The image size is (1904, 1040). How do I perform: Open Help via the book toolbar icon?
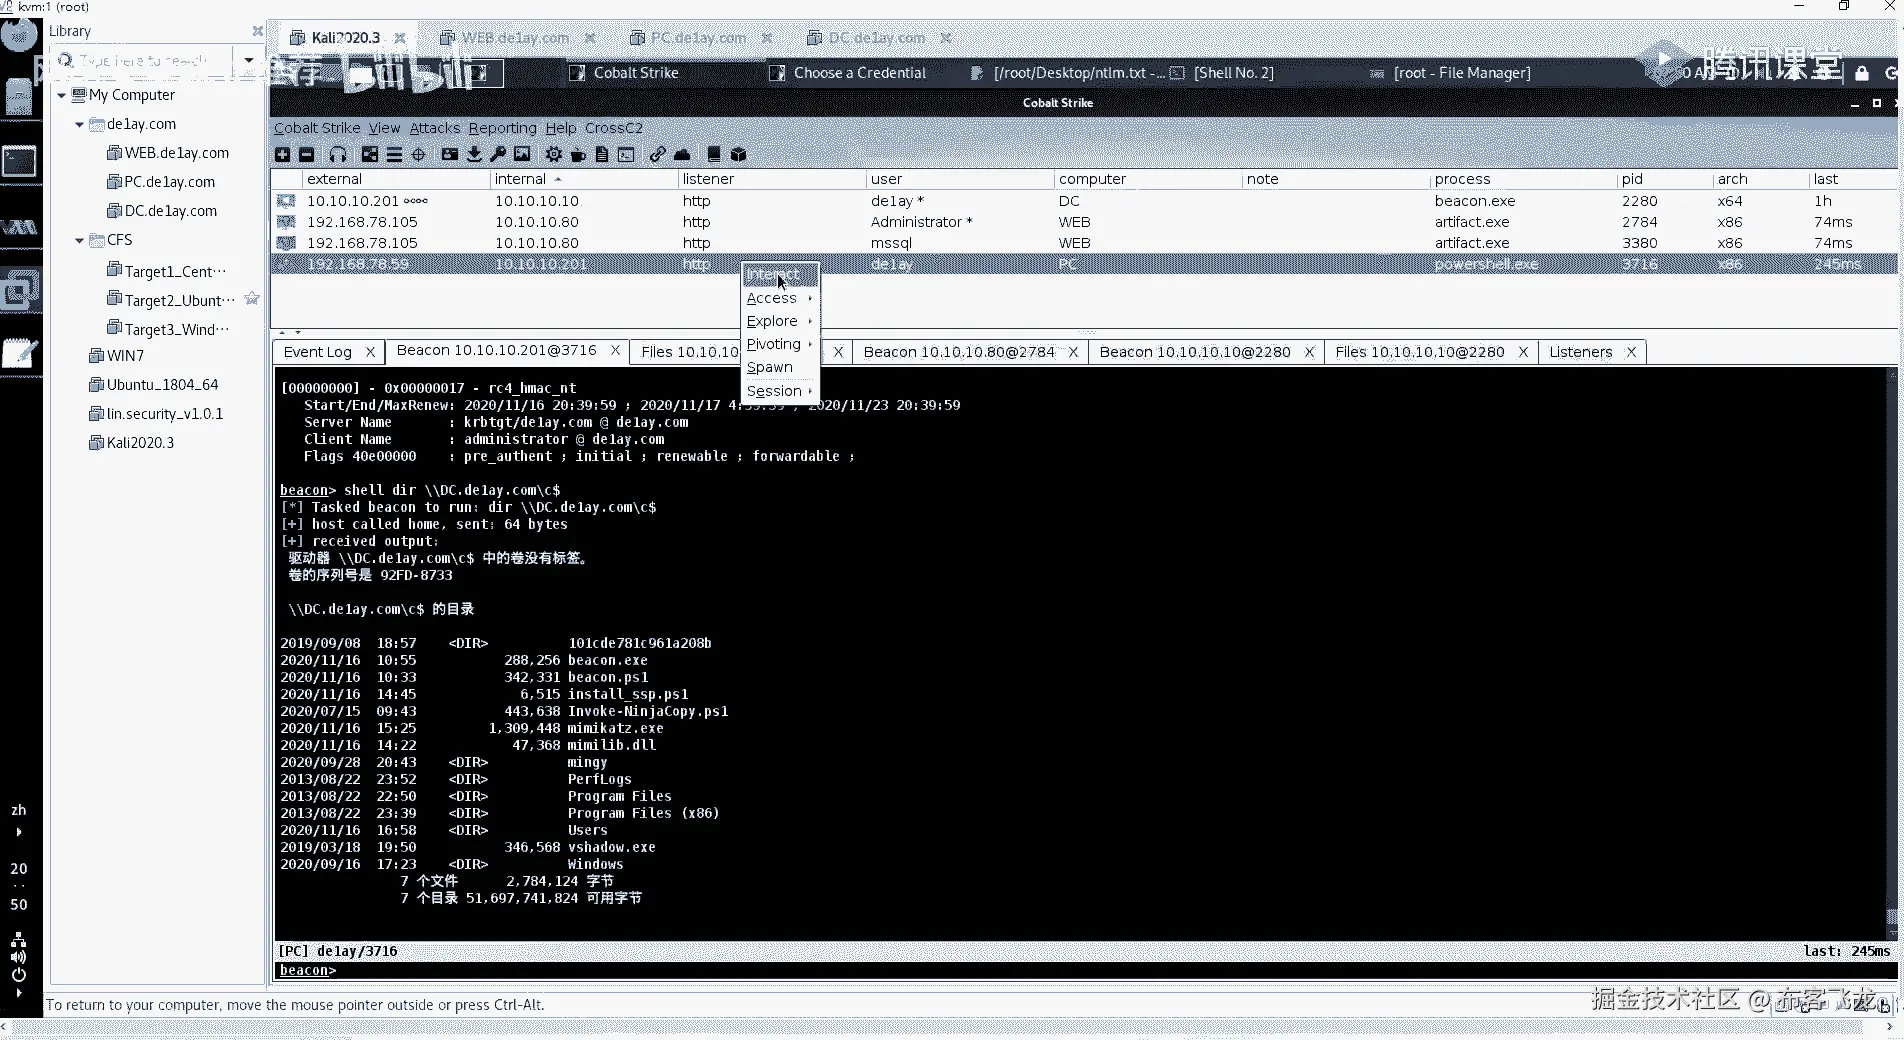tap(714, 154)
